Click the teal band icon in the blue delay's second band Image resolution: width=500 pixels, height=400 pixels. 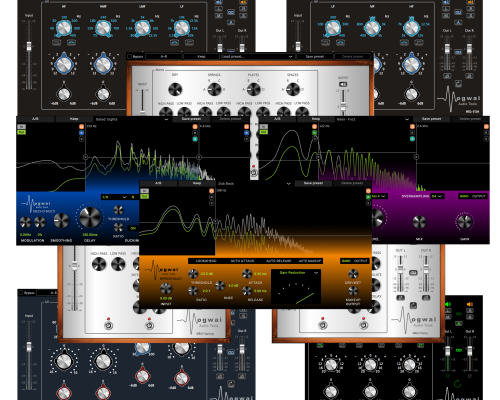pos(195,139)
